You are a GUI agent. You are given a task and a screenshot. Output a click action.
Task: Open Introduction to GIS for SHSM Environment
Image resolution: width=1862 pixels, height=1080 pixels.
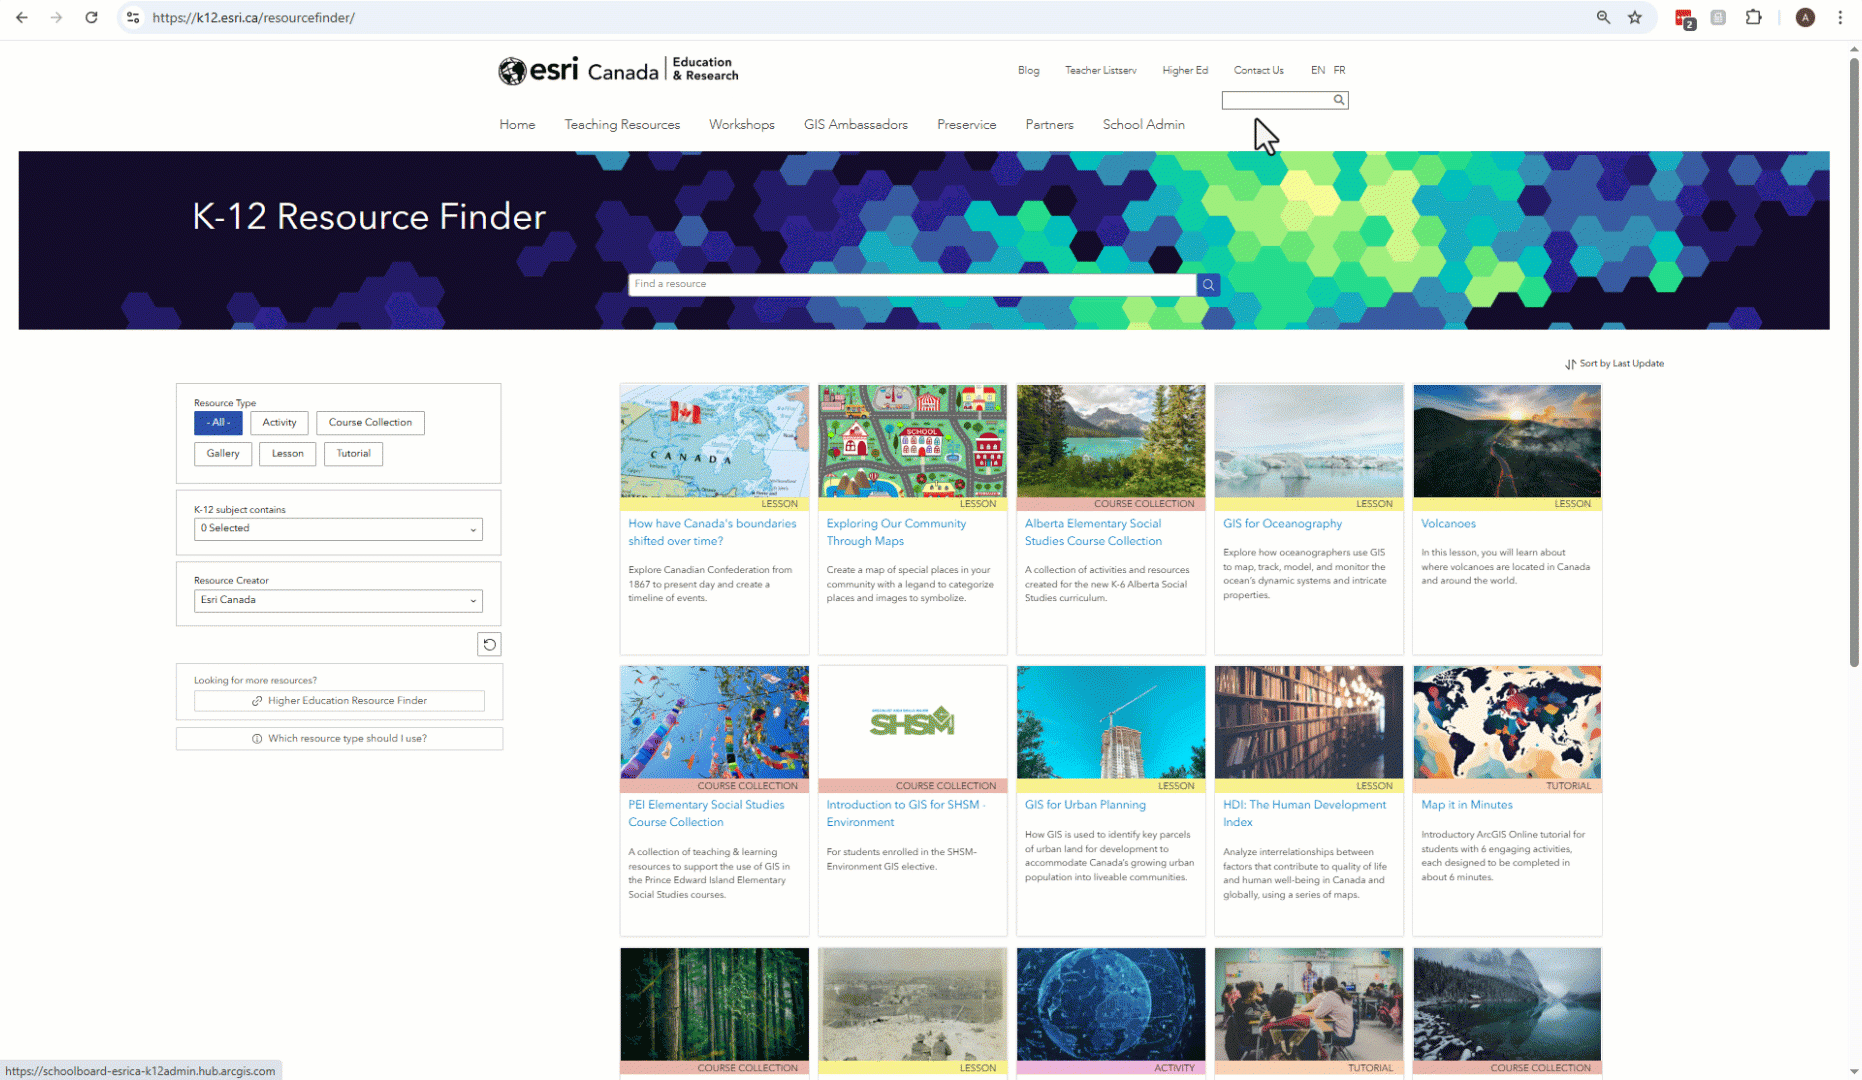[x=905, y=813]
